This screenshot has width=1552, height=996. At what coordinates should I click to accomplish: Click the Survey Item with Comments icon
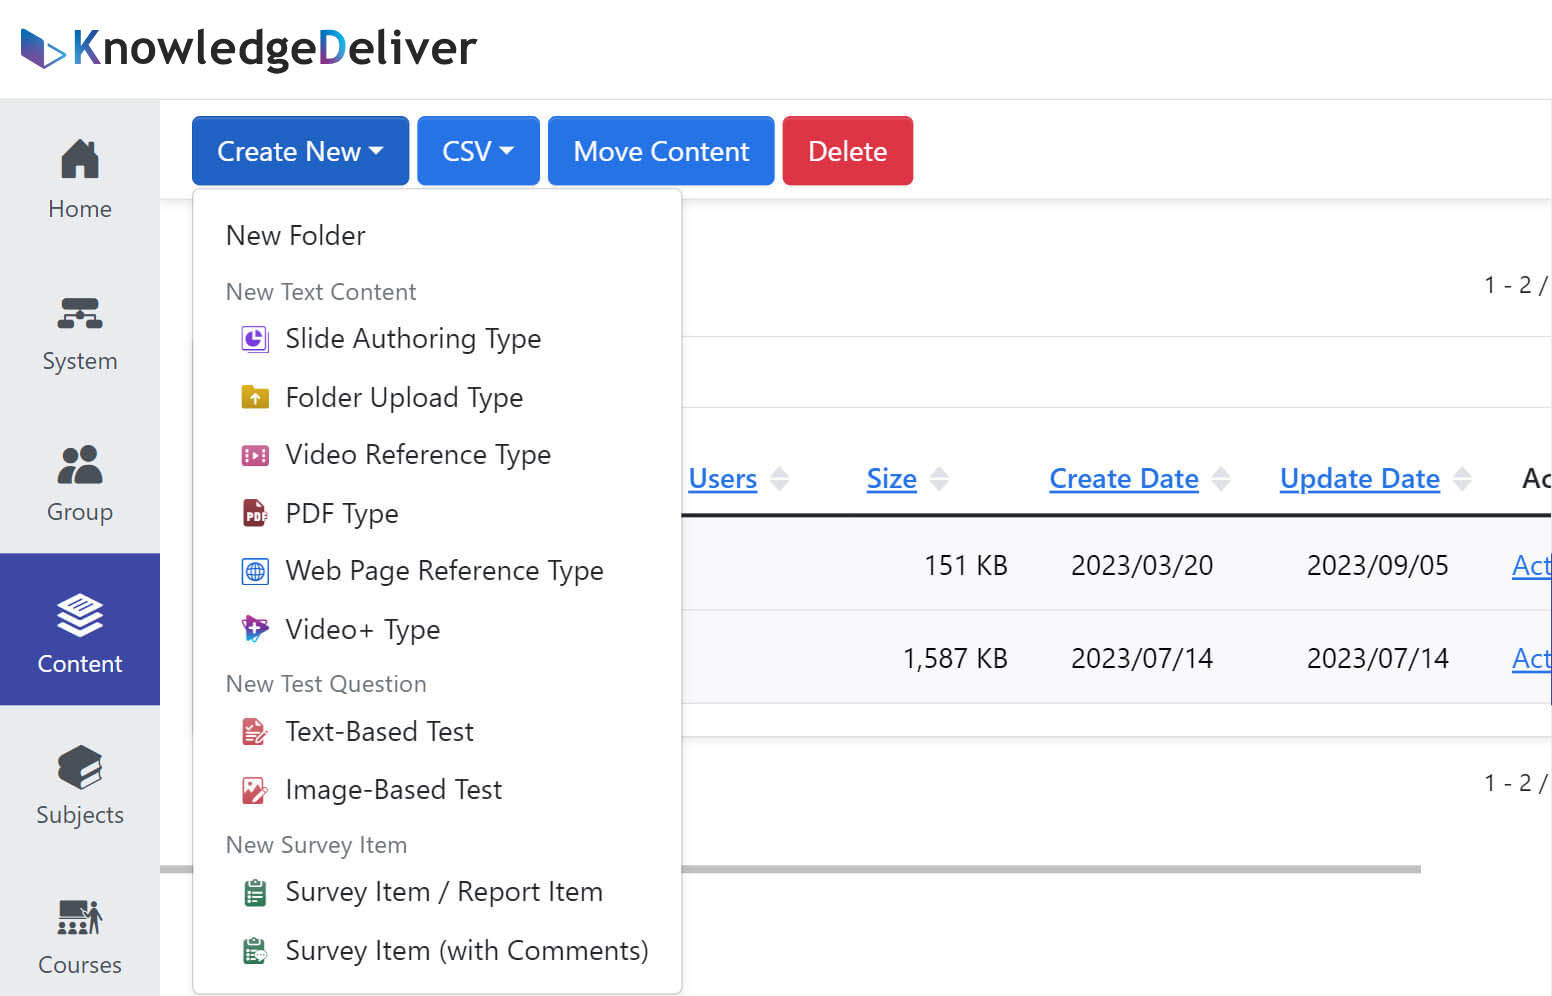(255, 950)
